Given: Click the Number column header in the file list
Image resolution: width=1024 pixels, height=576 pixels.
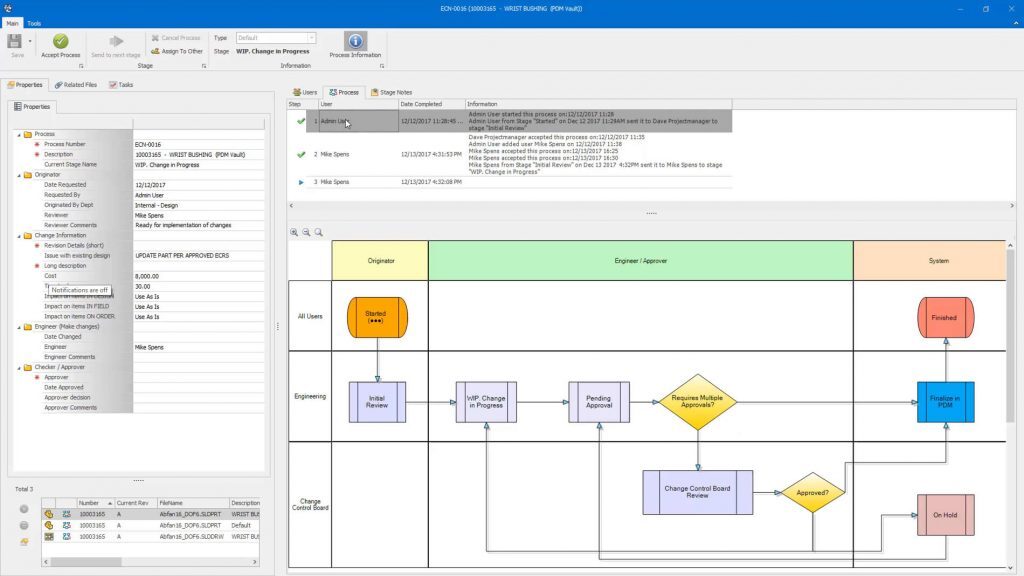Looking at the screenshot, I should [88, 503].
